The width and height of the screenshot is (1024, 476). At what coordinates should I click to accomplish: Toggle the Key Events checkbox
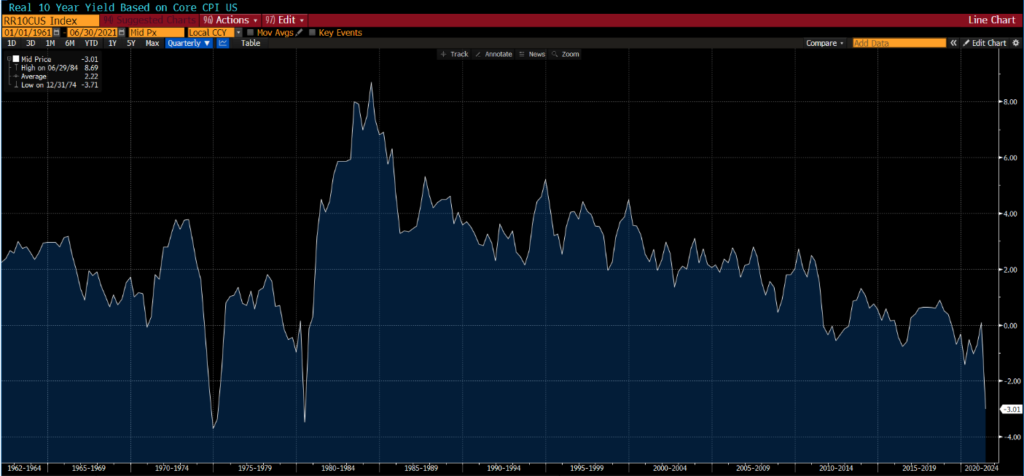coord(312,32)
